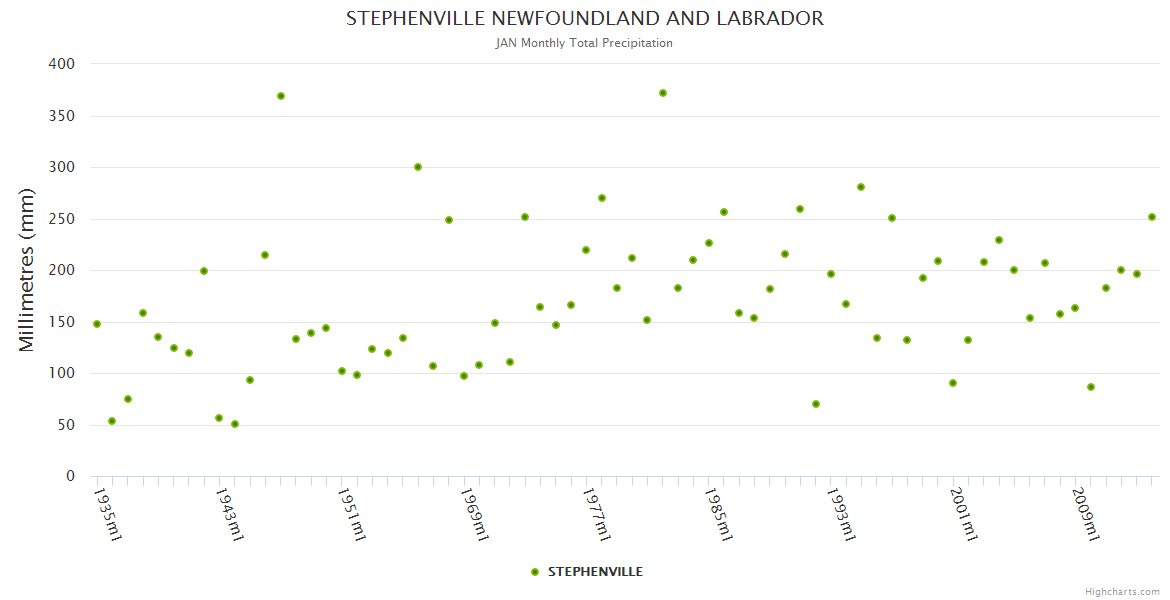Click the 1977m1 x-axis label
The height and width of the screenshot is (600, 1170).
597,514
